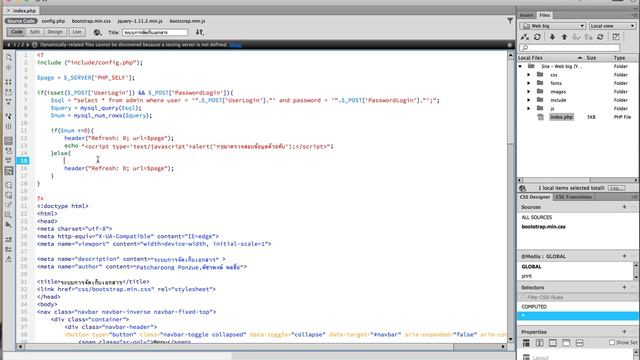Click the filter related files funnel icon
Screen dimensions: 640x360
pyautogui.click(x=510, y=20)
